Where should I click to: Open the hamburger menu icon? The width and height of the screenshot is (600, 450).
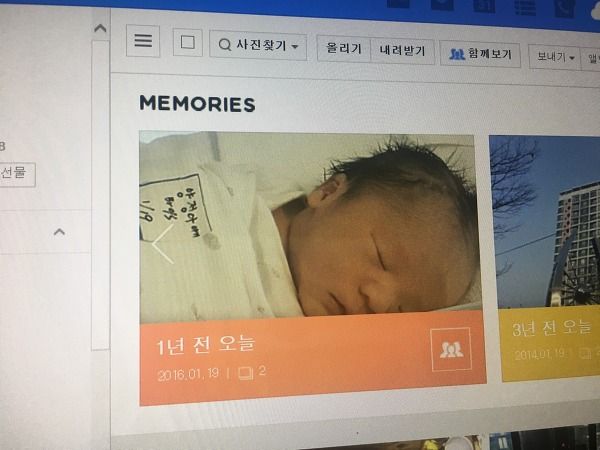click(x=143, y=41)
